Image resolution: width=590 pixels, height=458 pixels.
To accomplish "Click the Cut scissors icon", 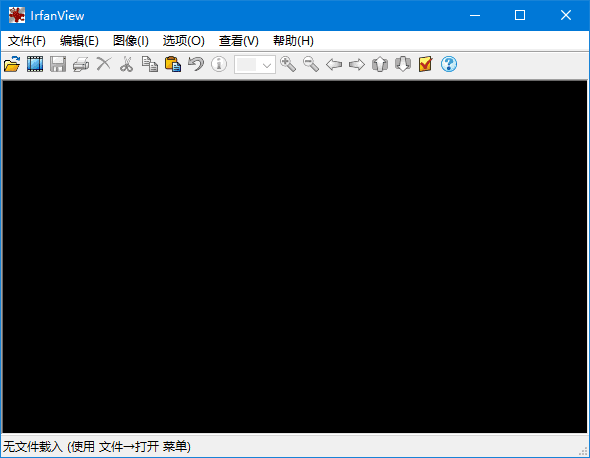I will pyautogui.click(x=127, y=64).
